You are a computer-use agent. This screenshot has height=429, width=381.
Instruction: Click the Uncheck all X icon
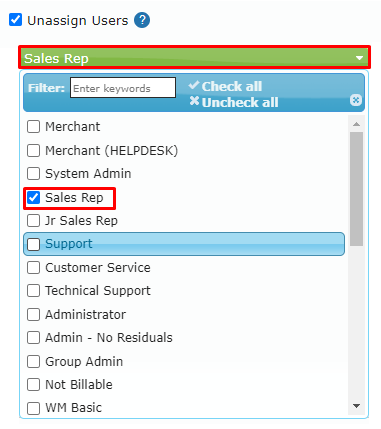pyautogui.click(x=194, y=101)
